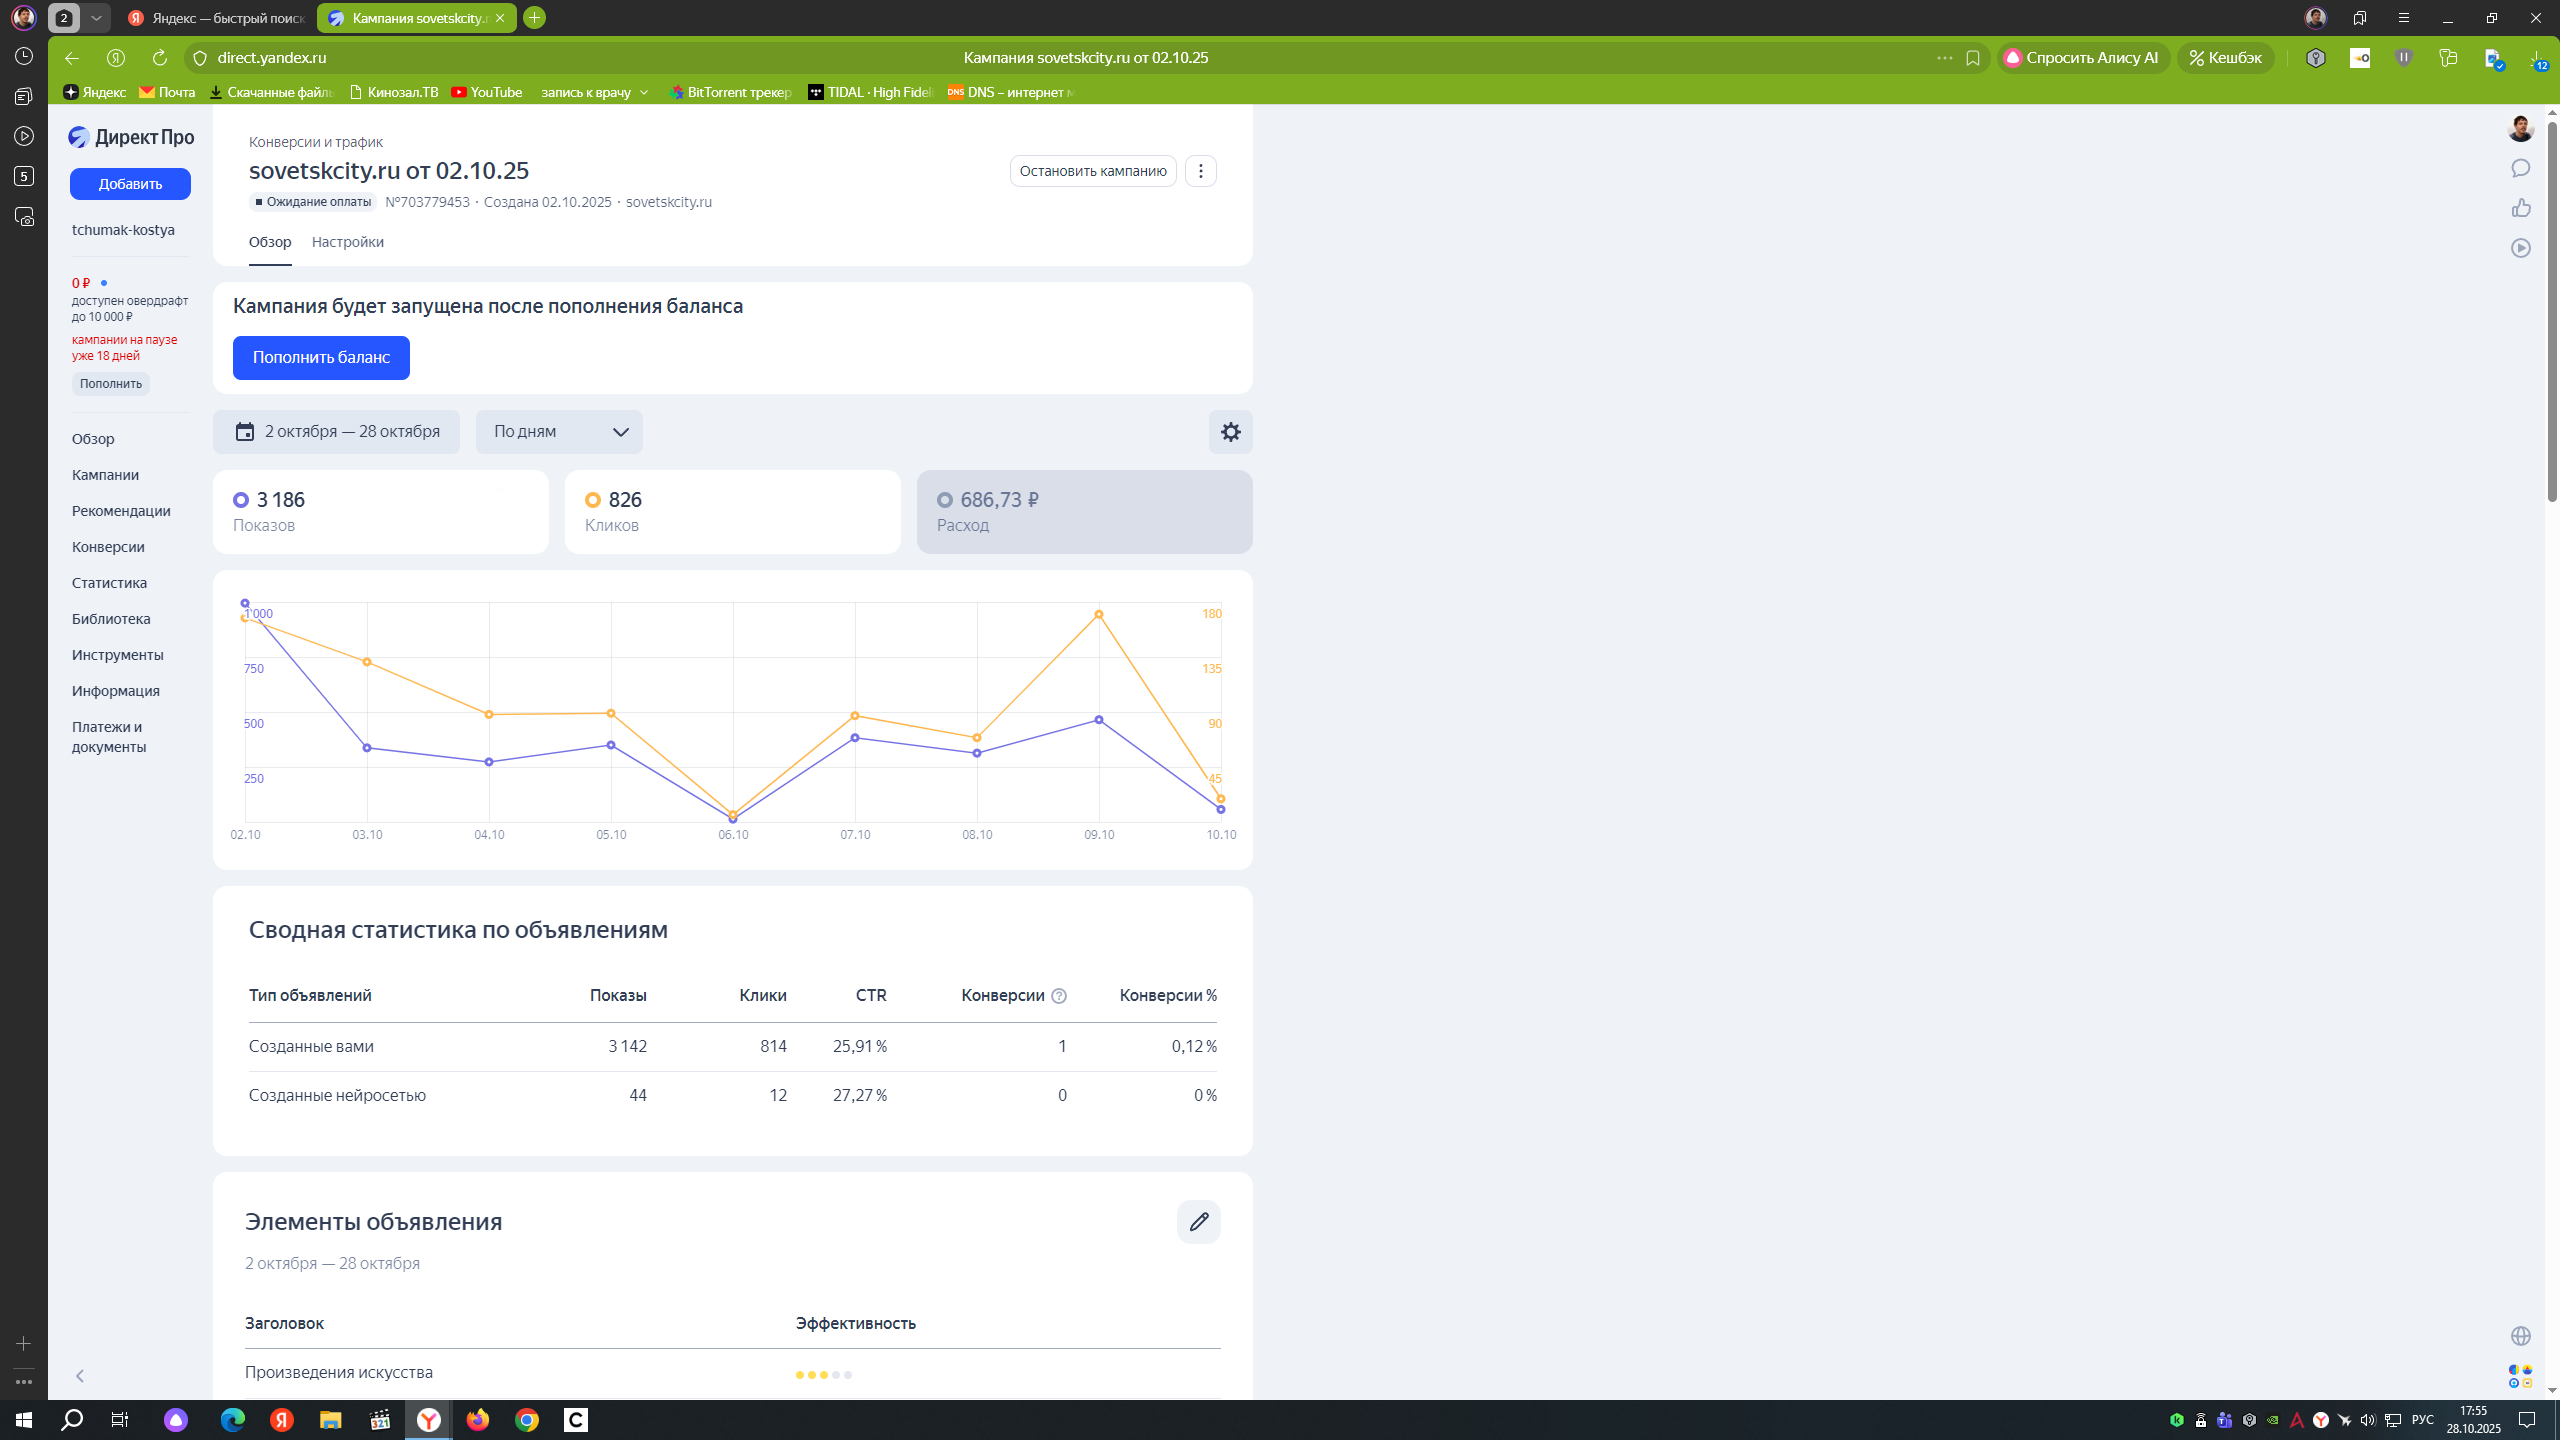
Task: Open chart settings gear icon
Action: 1230,432
